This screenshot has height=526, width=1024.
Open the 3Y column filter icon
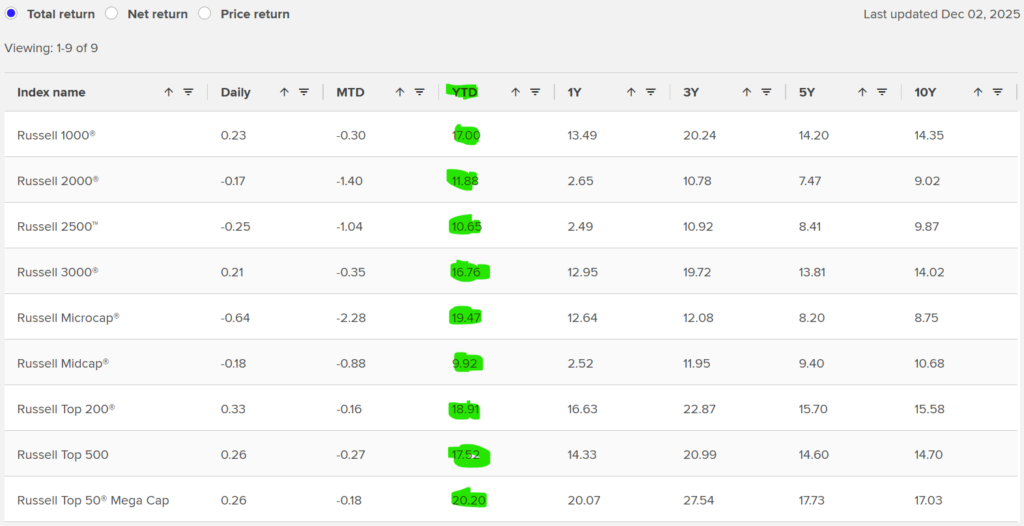766,92
